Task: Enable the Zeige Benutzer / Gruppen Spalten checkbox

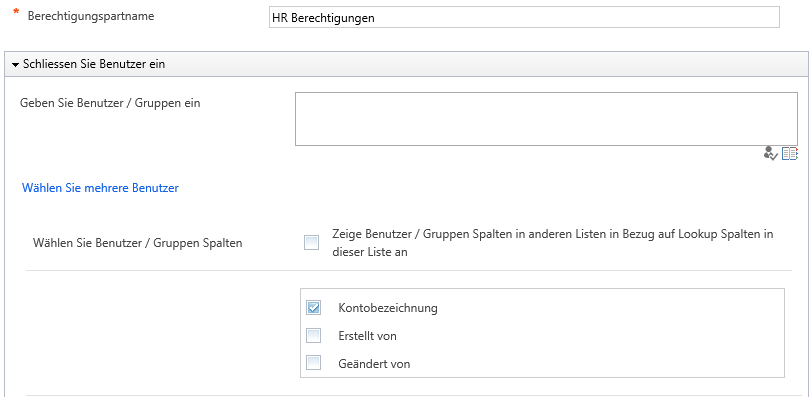Action: click(311, 243)
